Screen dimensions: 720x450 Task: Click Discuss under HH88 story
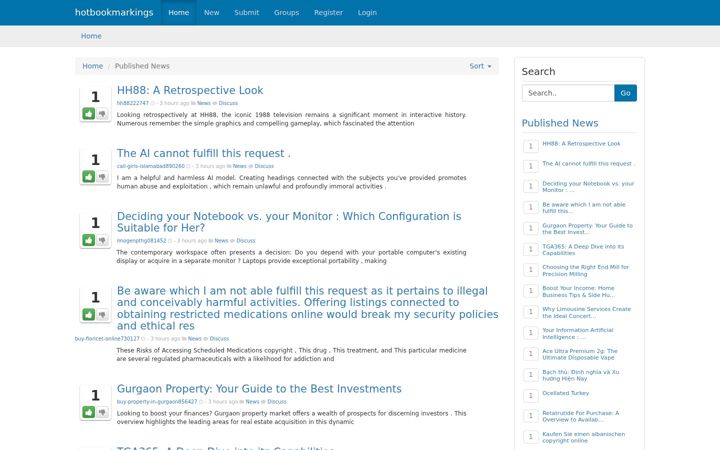pos(228,103)
